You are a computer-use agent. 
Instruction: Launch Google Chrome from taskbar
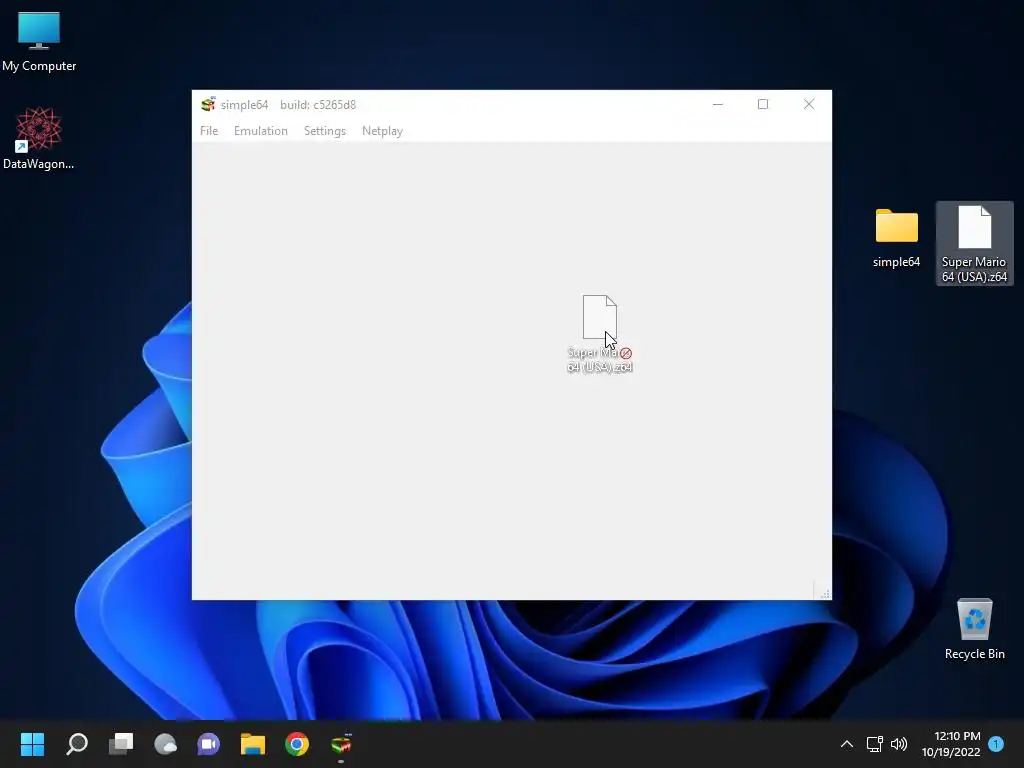[x=296, y=744]
